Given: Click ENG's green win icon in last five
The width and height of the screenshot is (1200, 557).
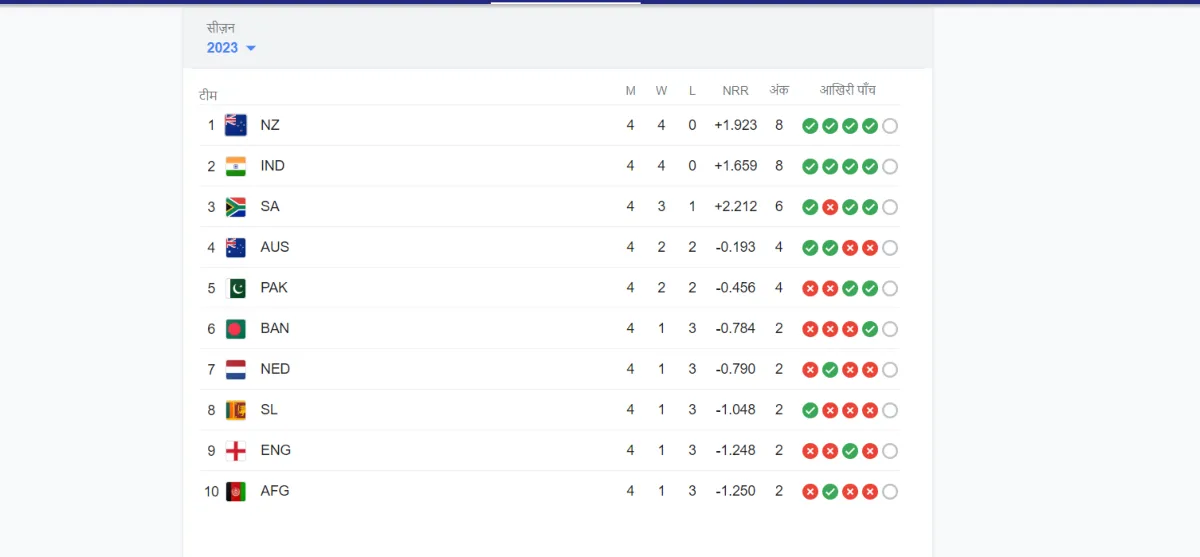Looking at the screenshot, I should coord(850,451).
